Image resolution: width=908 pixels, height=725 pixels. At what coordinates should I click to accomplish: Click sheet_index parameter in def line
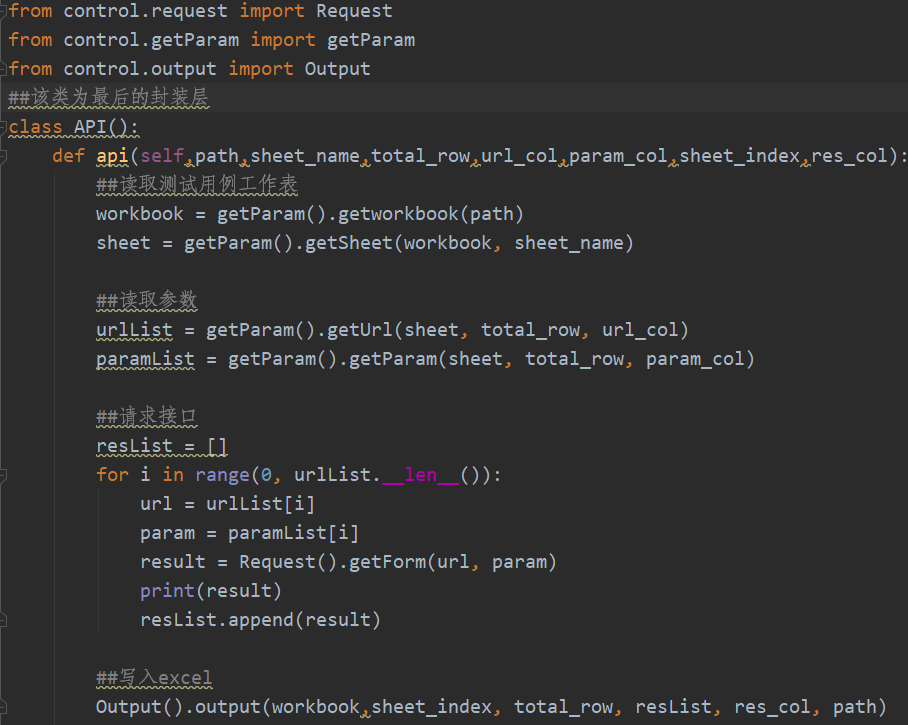(x=739, y=156)
